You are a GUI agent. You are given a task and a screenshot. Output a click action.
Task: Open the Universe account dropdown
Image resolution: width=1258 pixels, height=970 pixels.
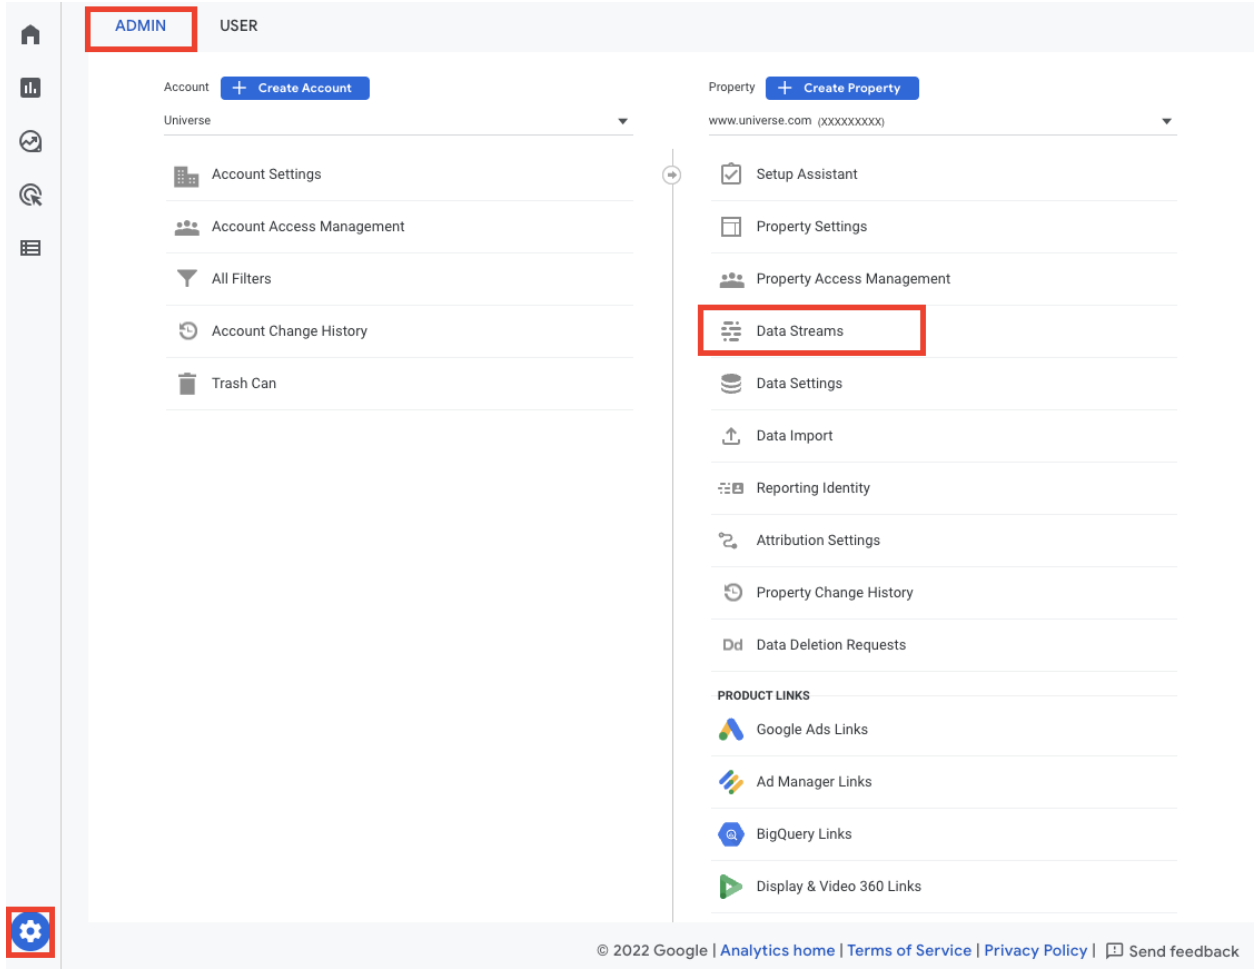tap(398, 121)
